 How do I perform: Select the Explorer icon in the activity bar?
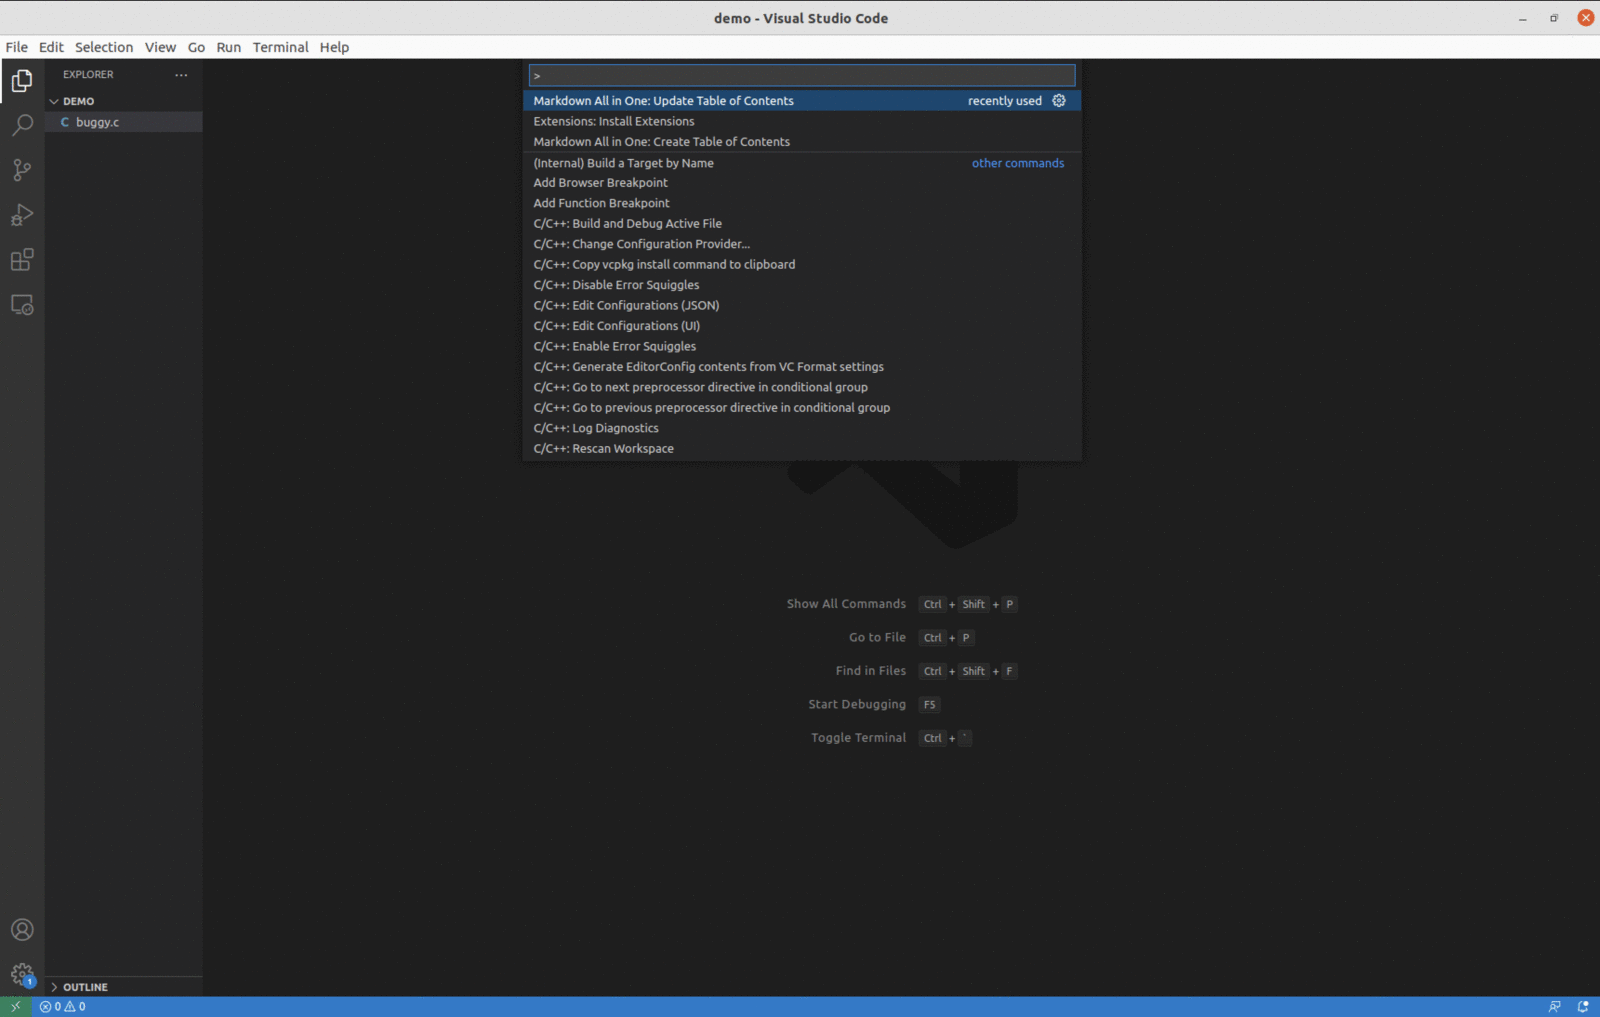click(22, 81)
